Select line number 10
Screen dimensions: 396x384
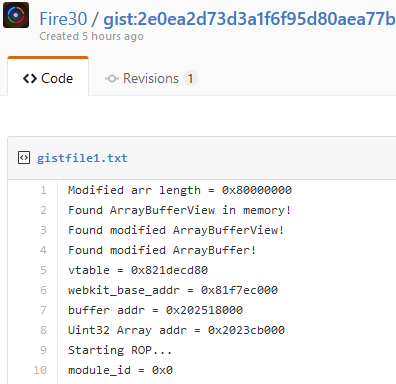pos(40,370)
